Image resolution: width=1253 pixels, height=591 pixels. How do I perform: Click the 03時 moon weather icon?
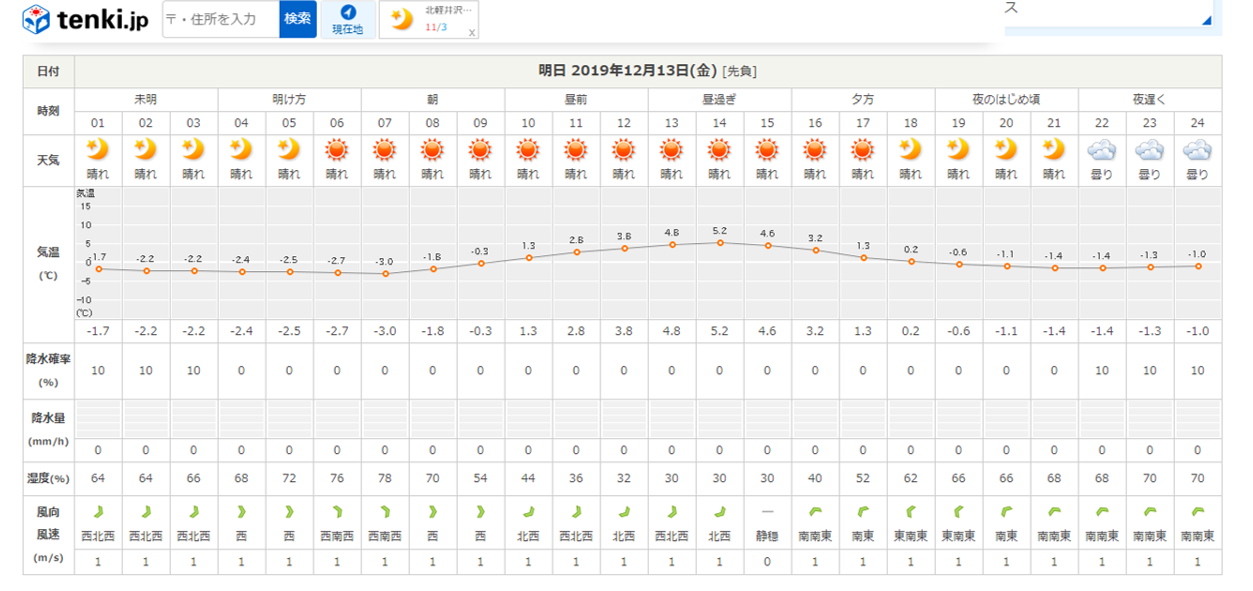coord(194,150)
